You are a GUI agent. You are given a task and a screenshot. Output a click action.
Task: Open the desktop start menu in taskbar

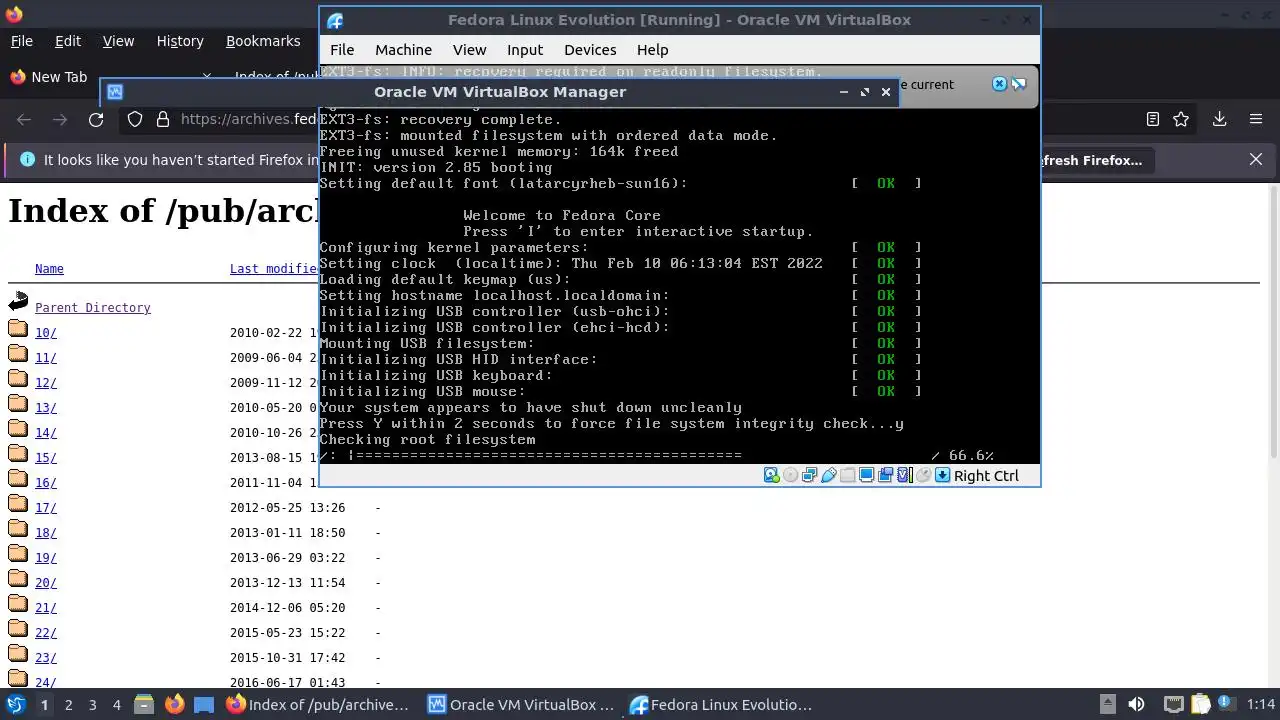coord(15,704)
